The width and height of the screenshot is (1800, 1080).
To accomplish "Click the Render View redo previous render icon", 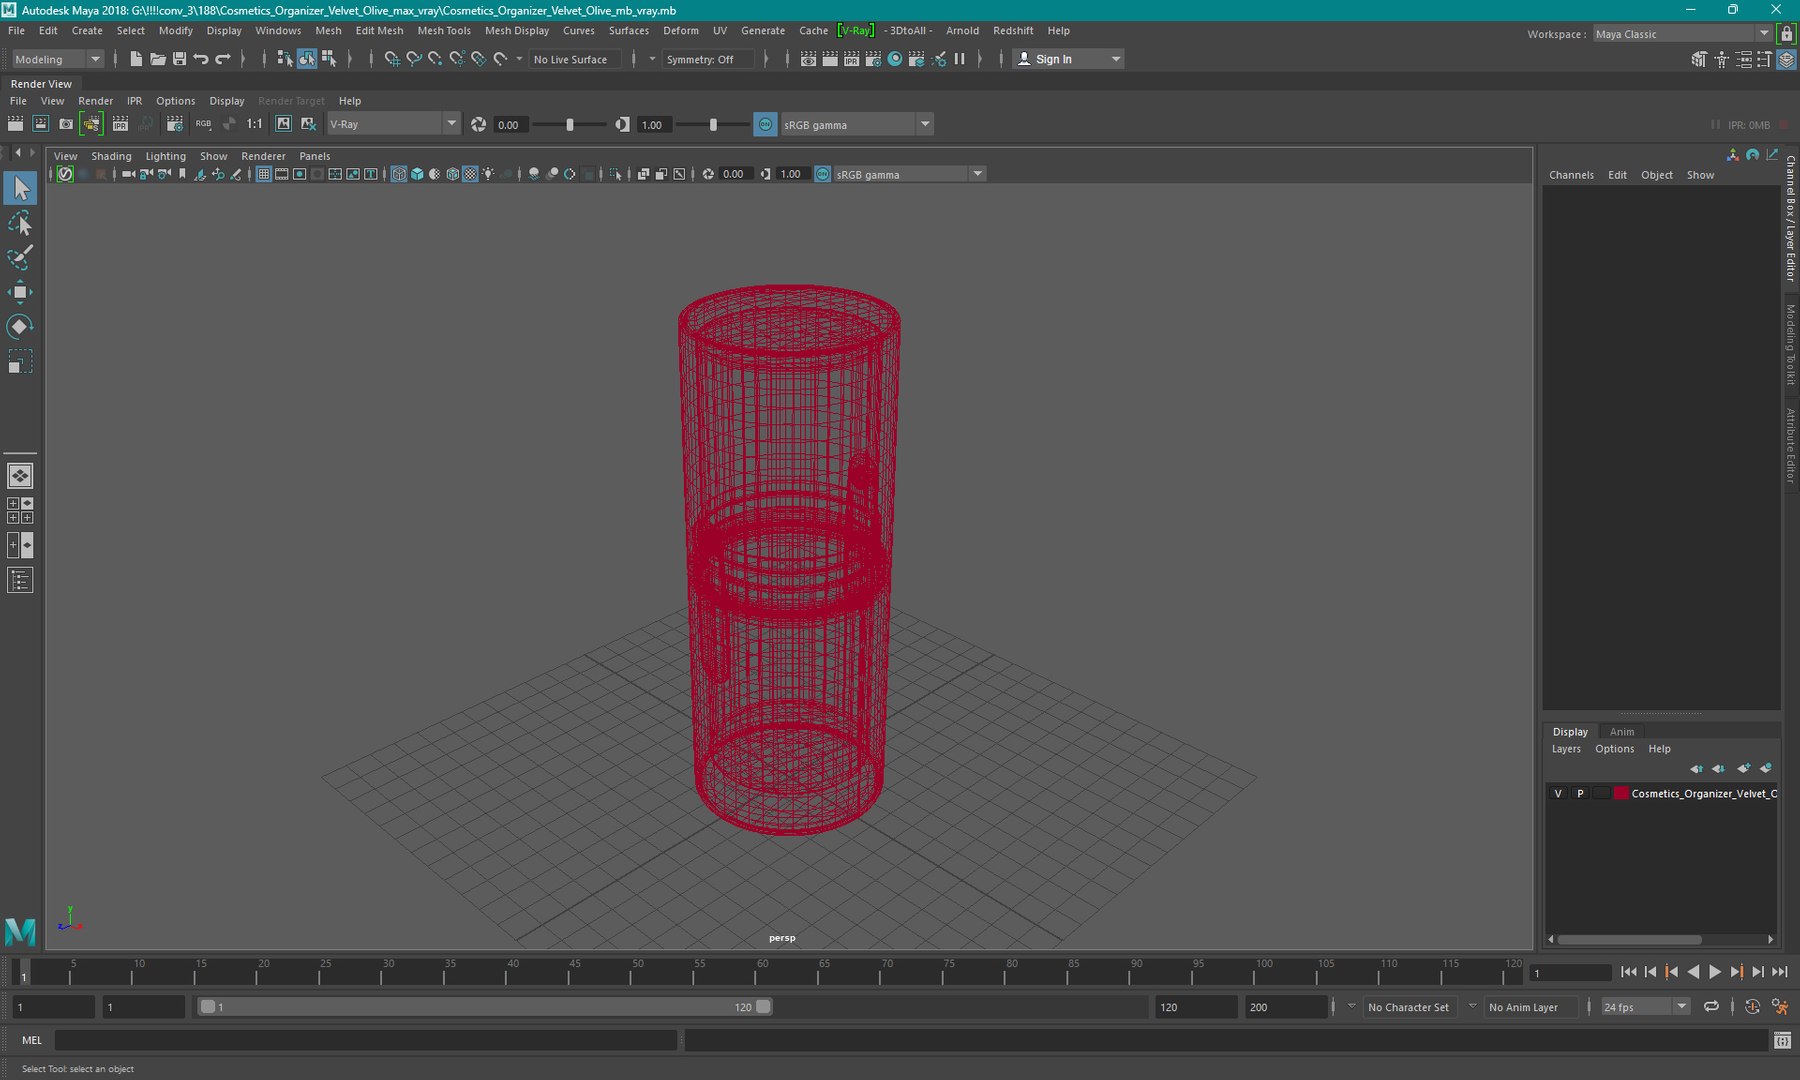I will [15, 124].
